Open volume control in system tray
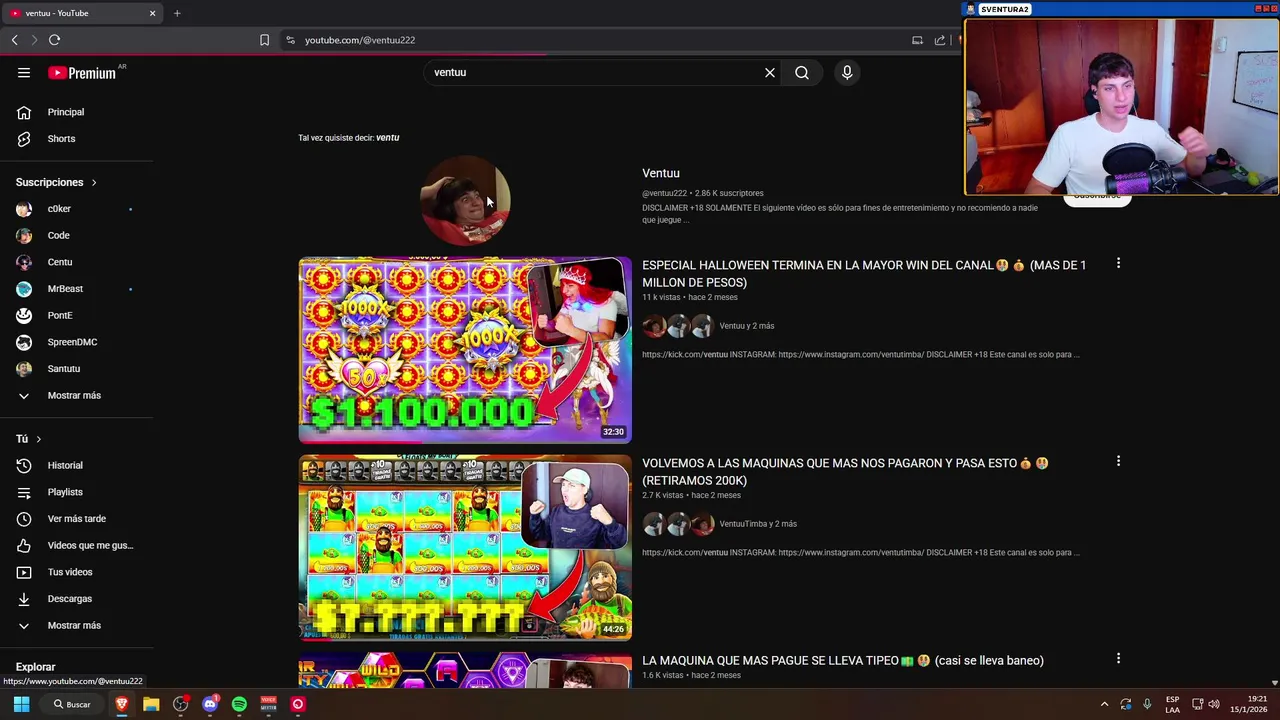1280x720 pixels. [x=1214, y=704]
